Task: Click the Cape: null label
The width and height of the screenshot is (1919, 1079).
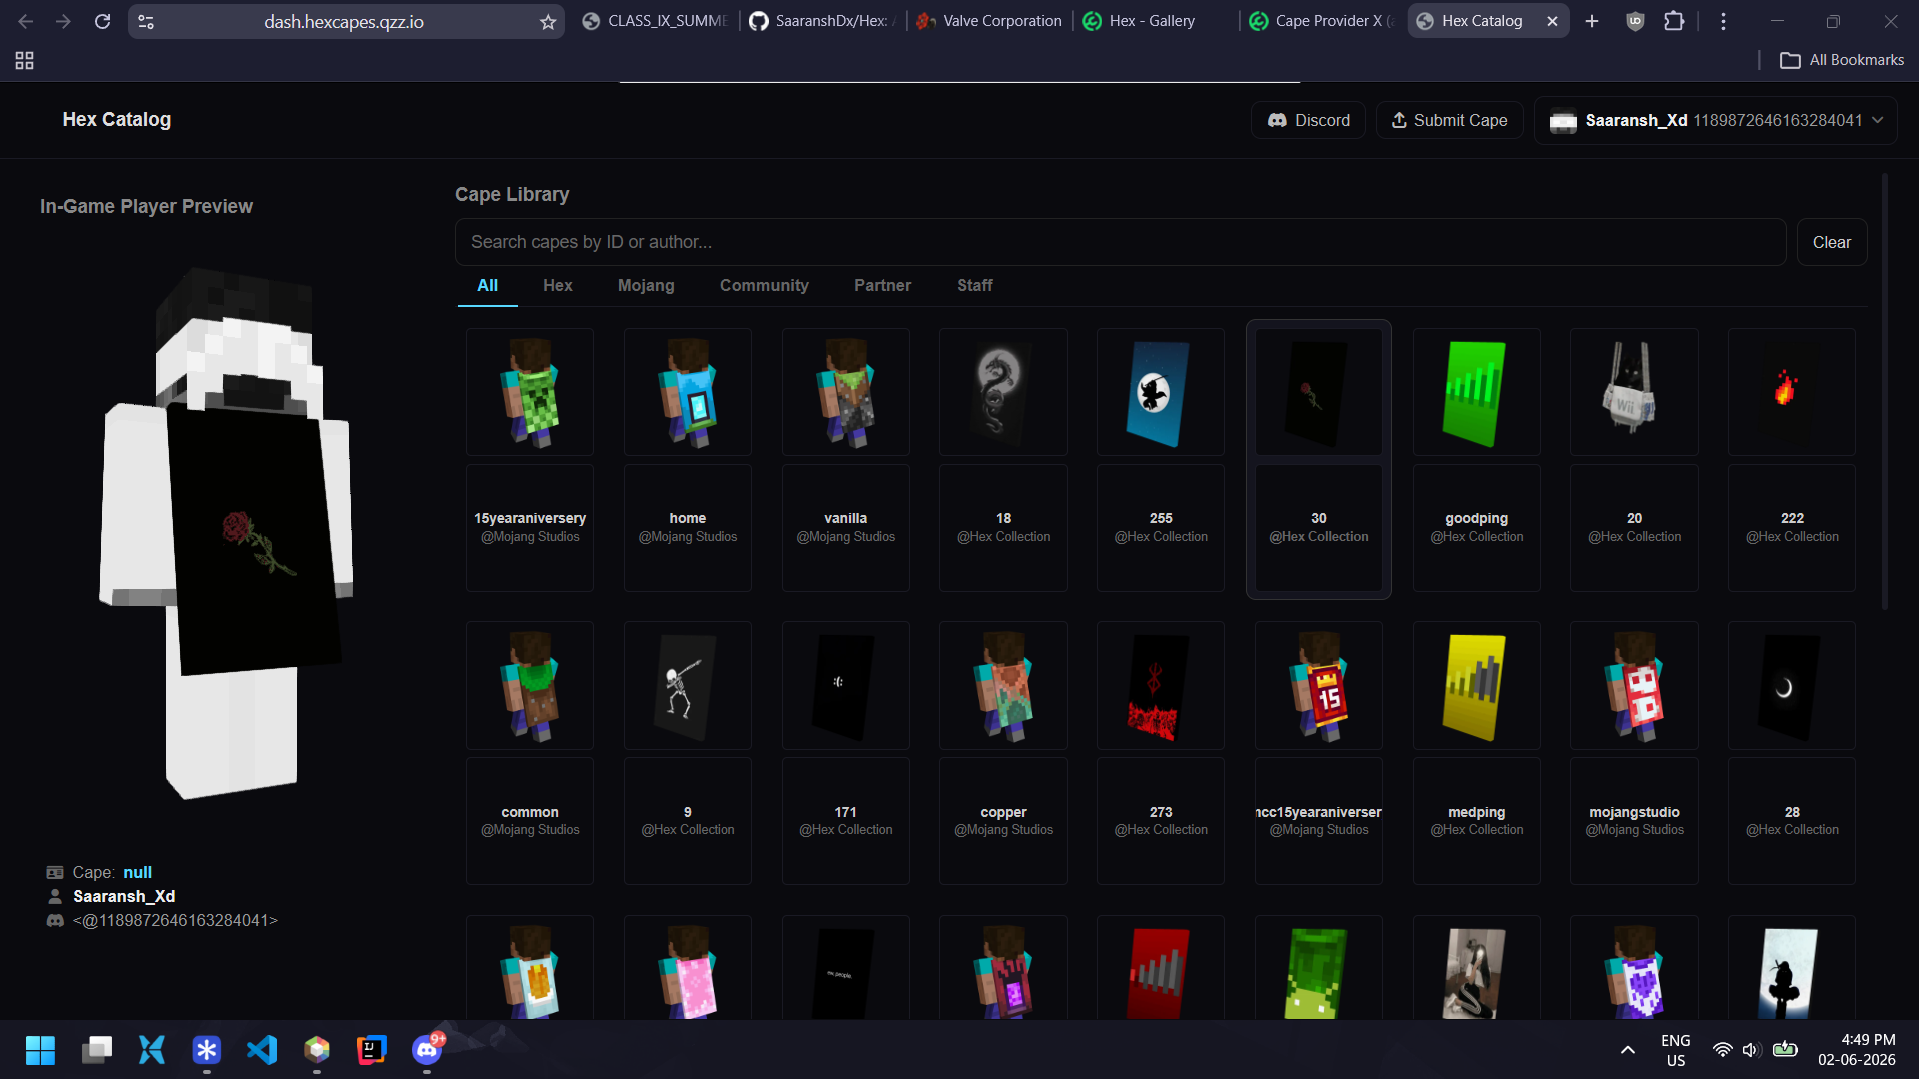Action: 112,872
